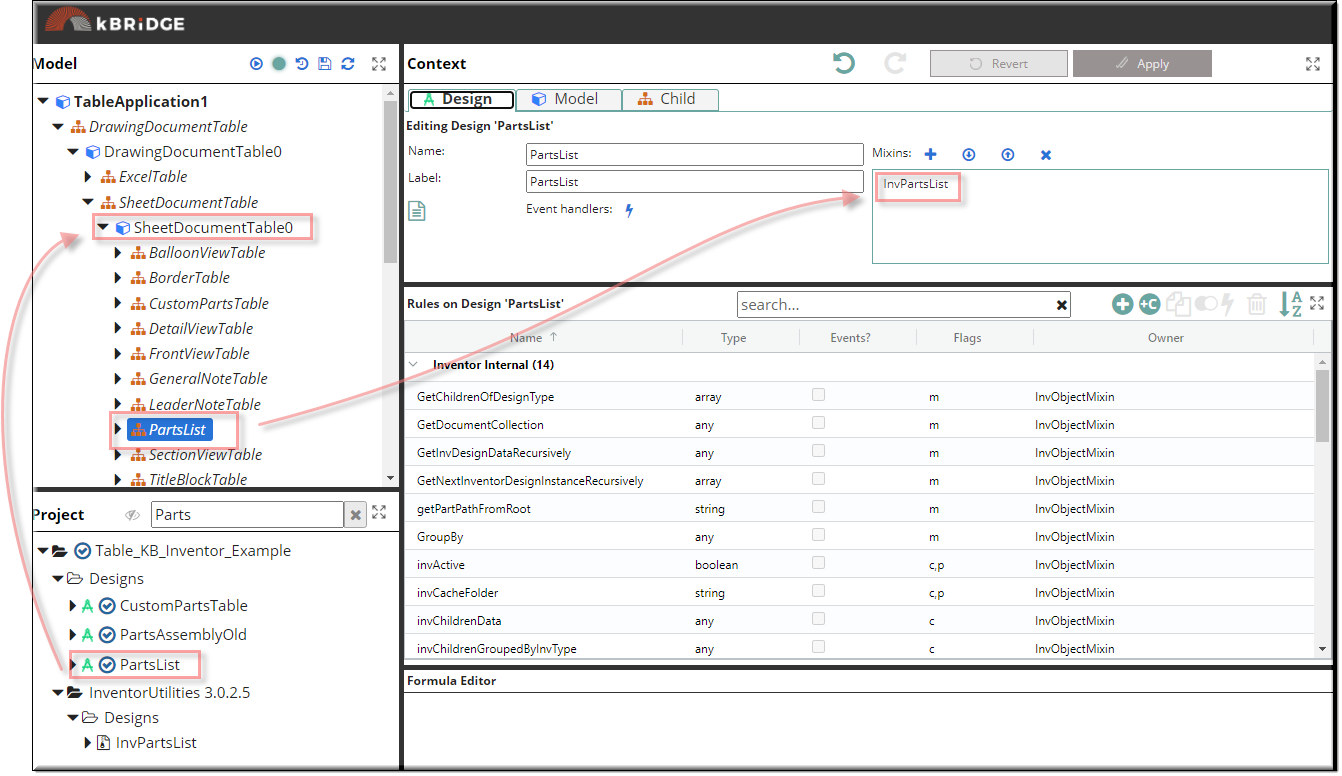The width and height of the screenshot is (1342, 776).
Task: Click the save disk icon in Model header
Action: [x=324, y=64]
